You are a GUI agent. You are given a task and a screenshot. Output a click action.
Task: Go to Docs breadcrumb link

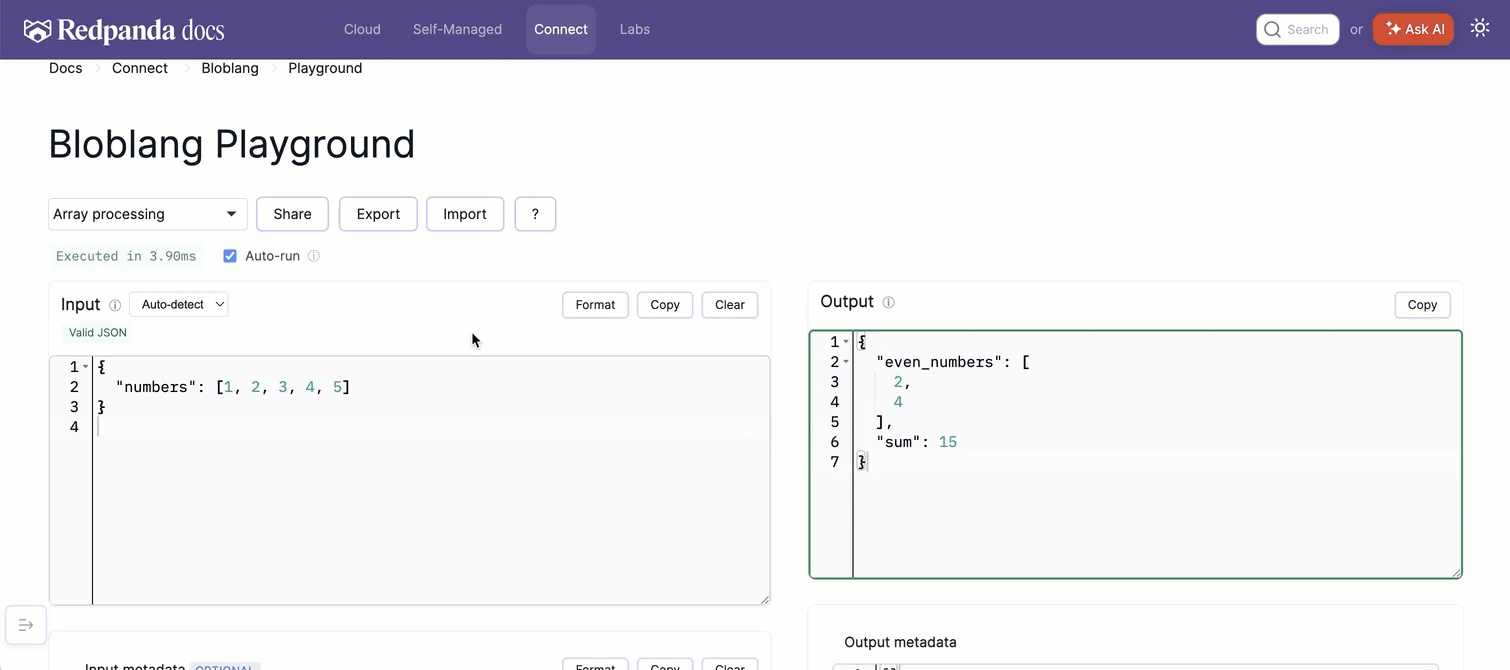click(66, 68)
